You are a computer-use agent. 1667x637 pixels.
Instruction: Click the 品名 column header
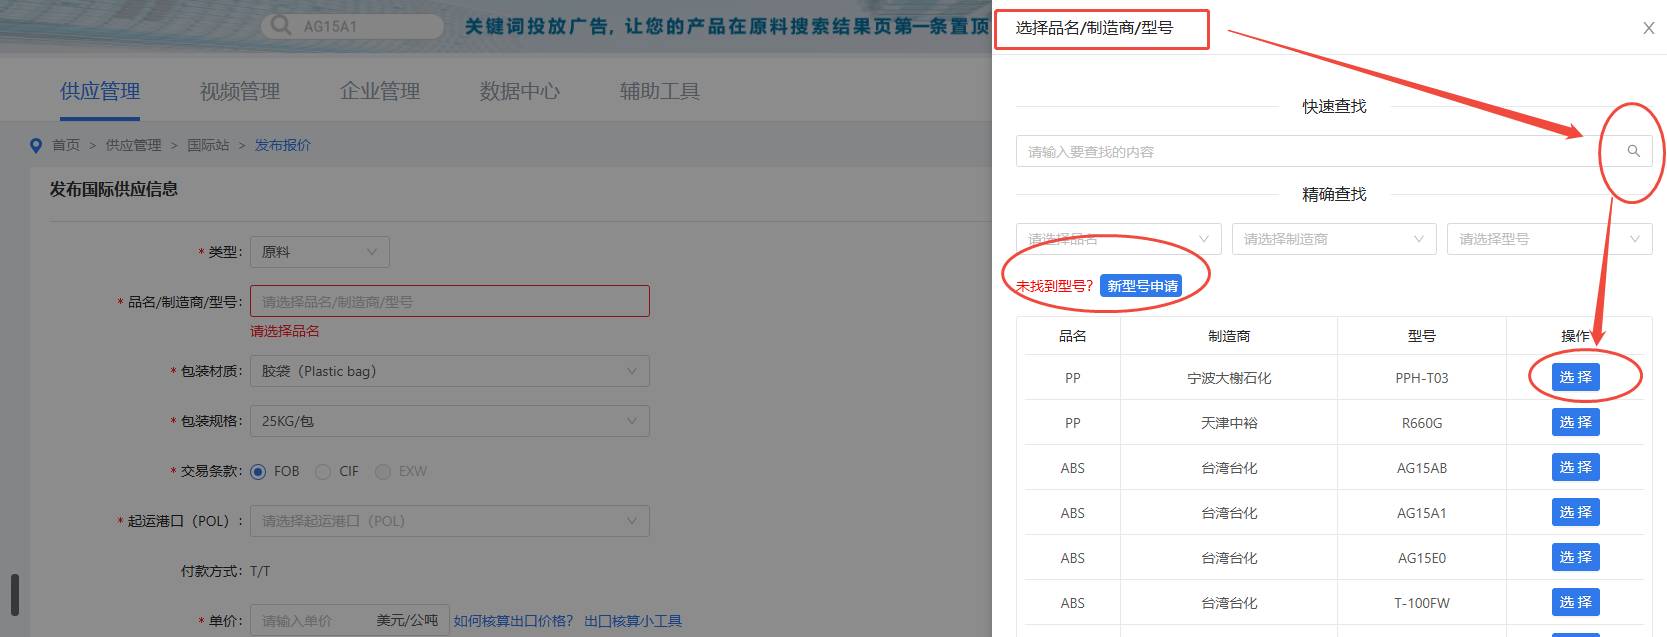point(1073,336)
